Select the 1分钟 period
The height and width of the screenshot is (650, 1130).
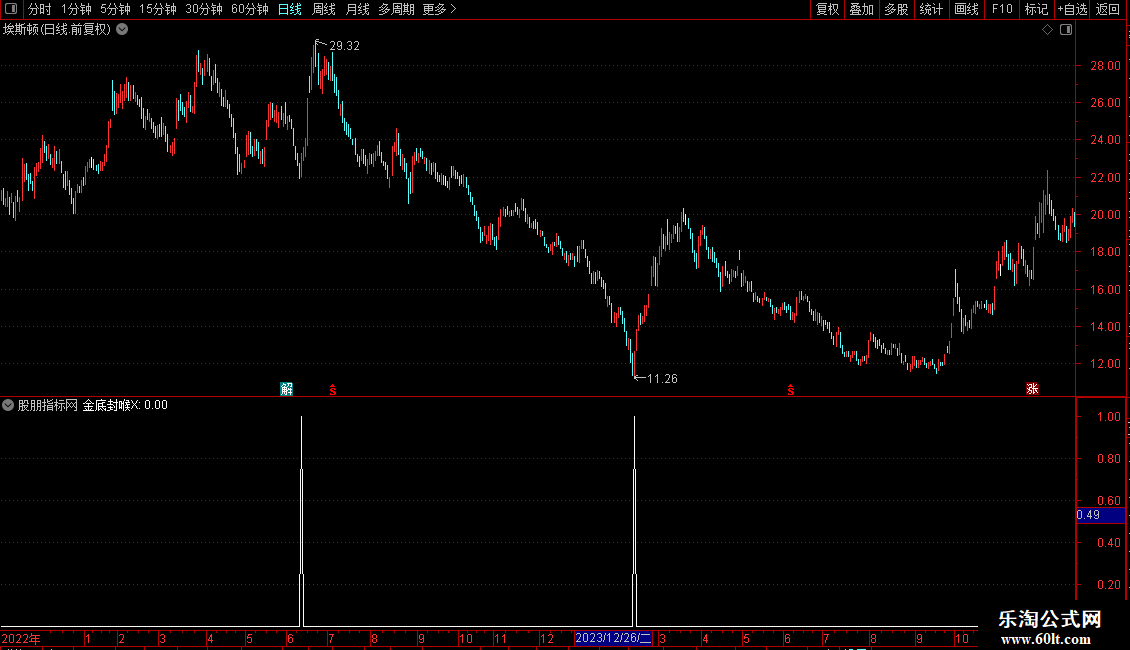coord(76,9)
